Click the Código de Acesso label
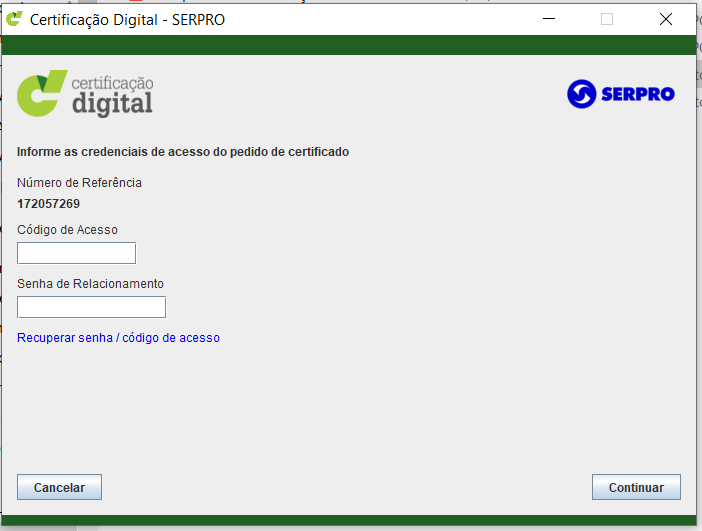This screenshot has height=531, width=702. [67, 230]
